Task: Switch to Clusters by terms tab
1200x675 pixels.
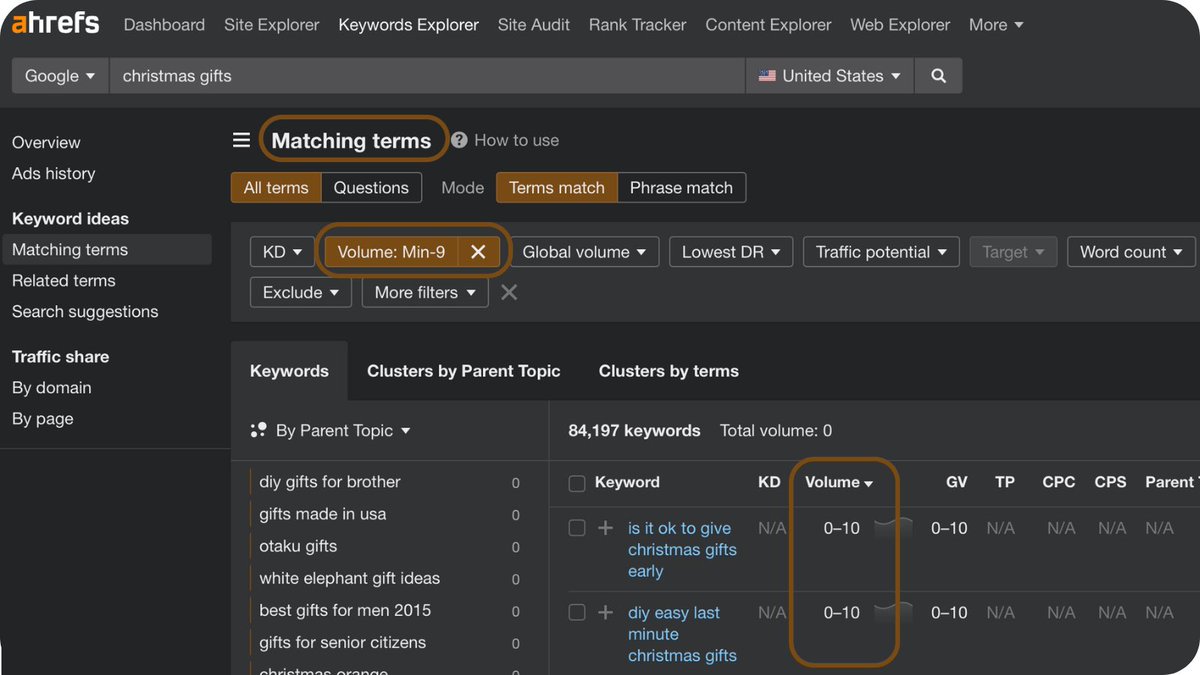Action: pos(668,371)
